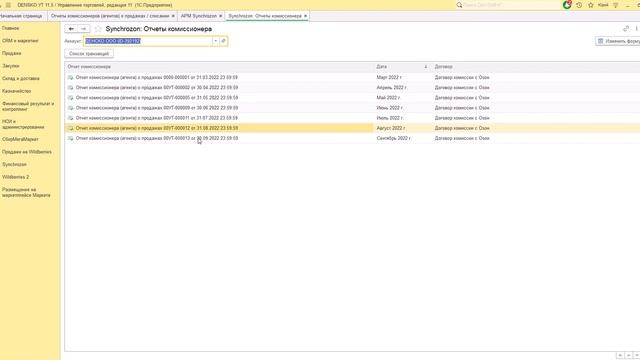Screen dimensions: 640x360
Task: Select the Synchrozon: Отчеты комиссионера tab
Action: tap(265, 16)
